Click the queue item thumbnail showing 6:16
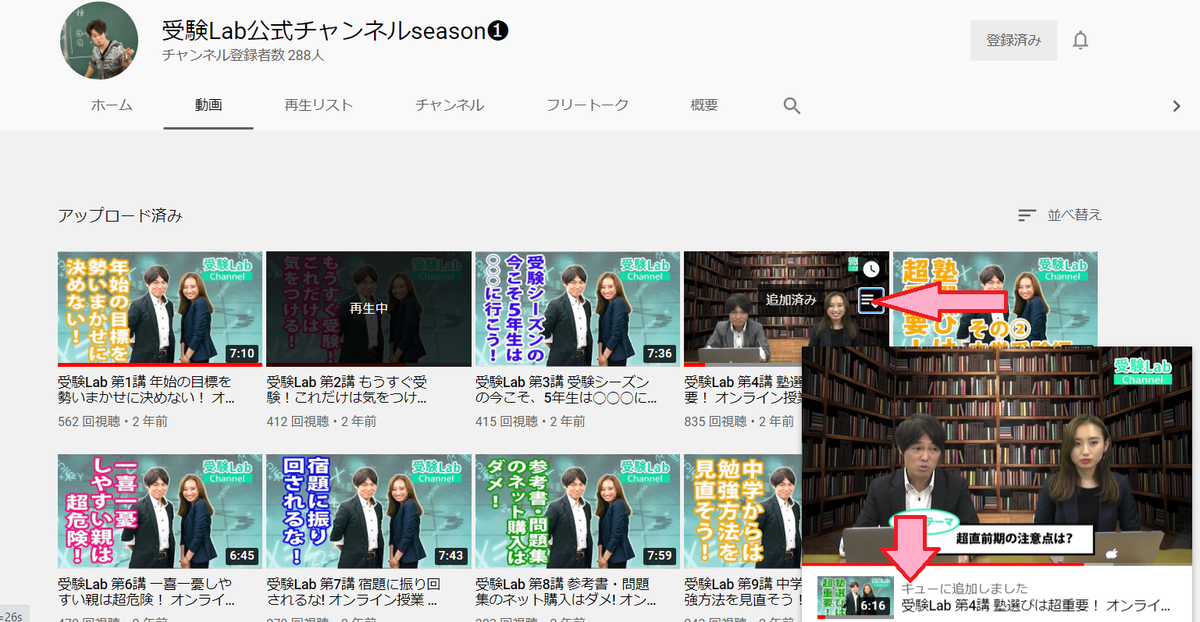The height and width of the screenshot is (622, 1200). coord(853,597)
